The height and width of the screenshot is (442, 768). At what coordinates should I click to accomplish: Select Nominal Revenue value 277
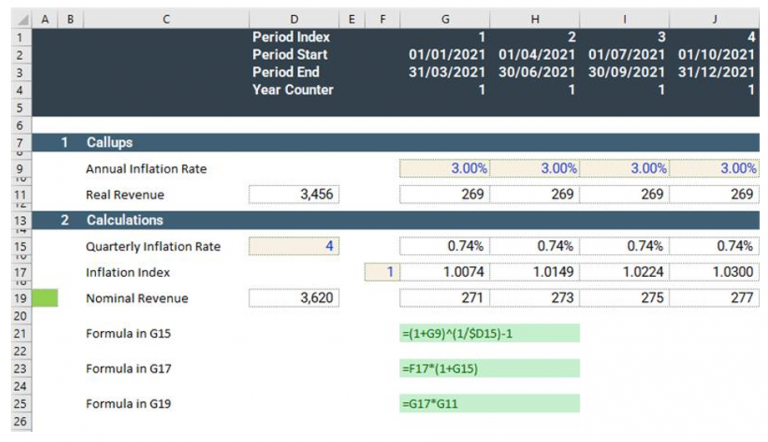pos(715,298)
